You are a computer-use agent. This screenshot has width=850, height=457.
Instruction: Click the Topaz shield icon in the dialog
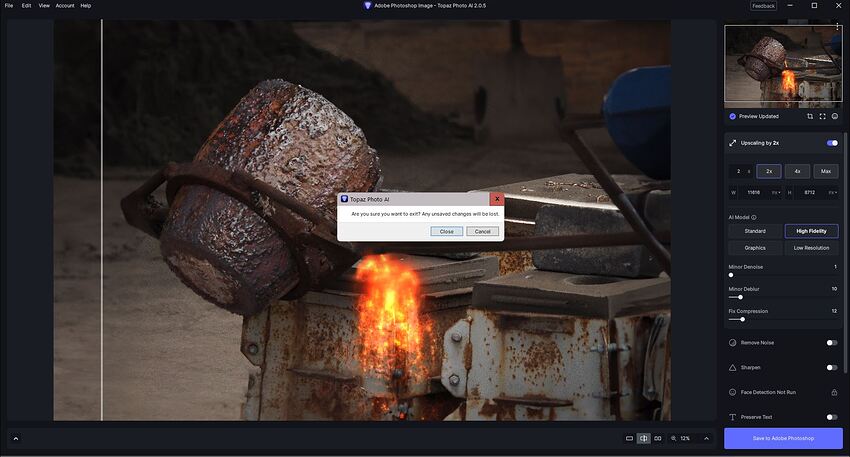pos(344,199)
